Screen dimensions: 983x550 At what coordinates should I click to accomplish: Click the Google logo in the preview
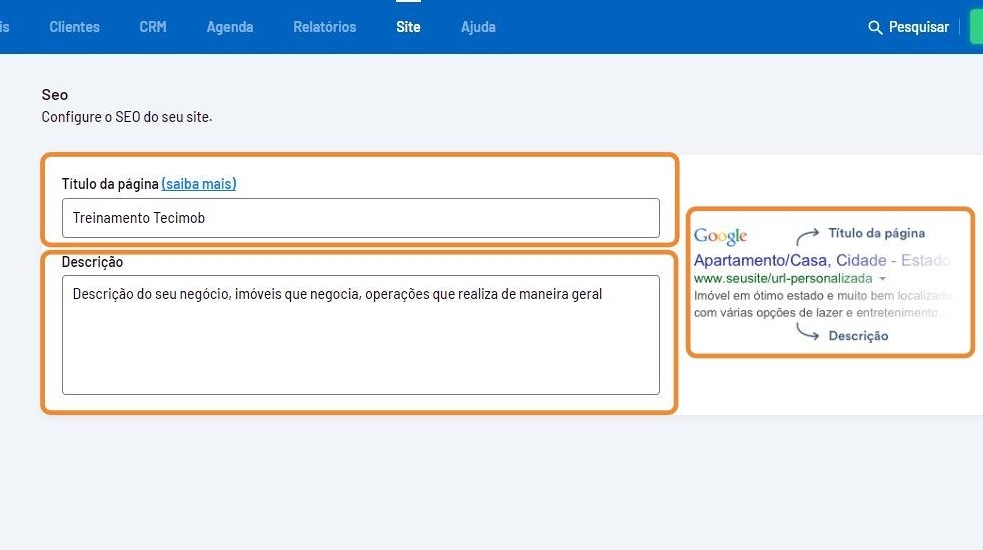coord(720,236)
